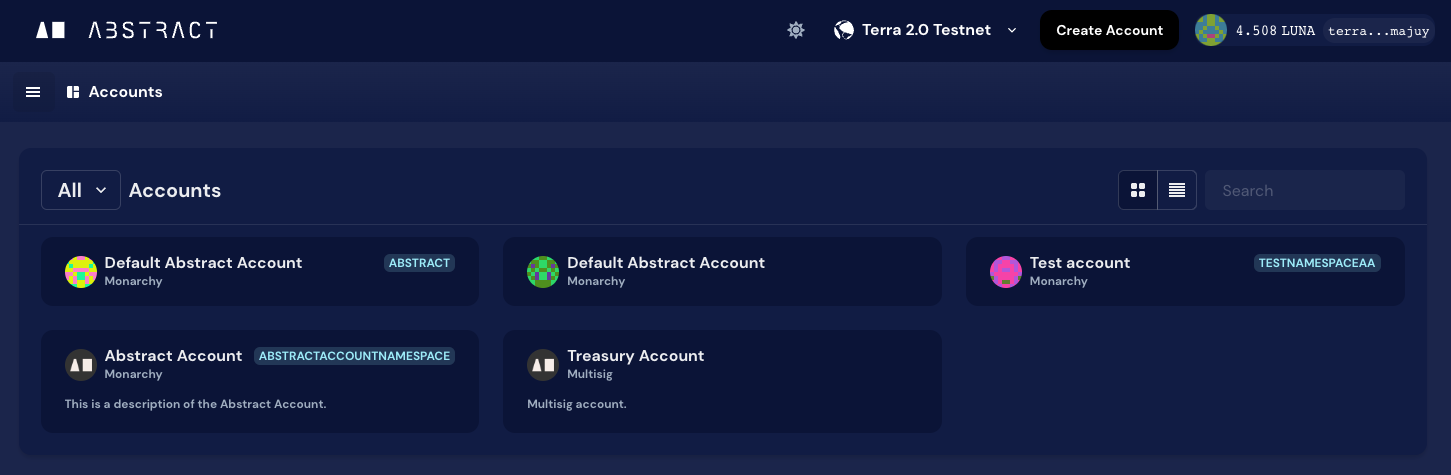
Task: Click the terra...majuy wallet address
Action: point(1380,31)
